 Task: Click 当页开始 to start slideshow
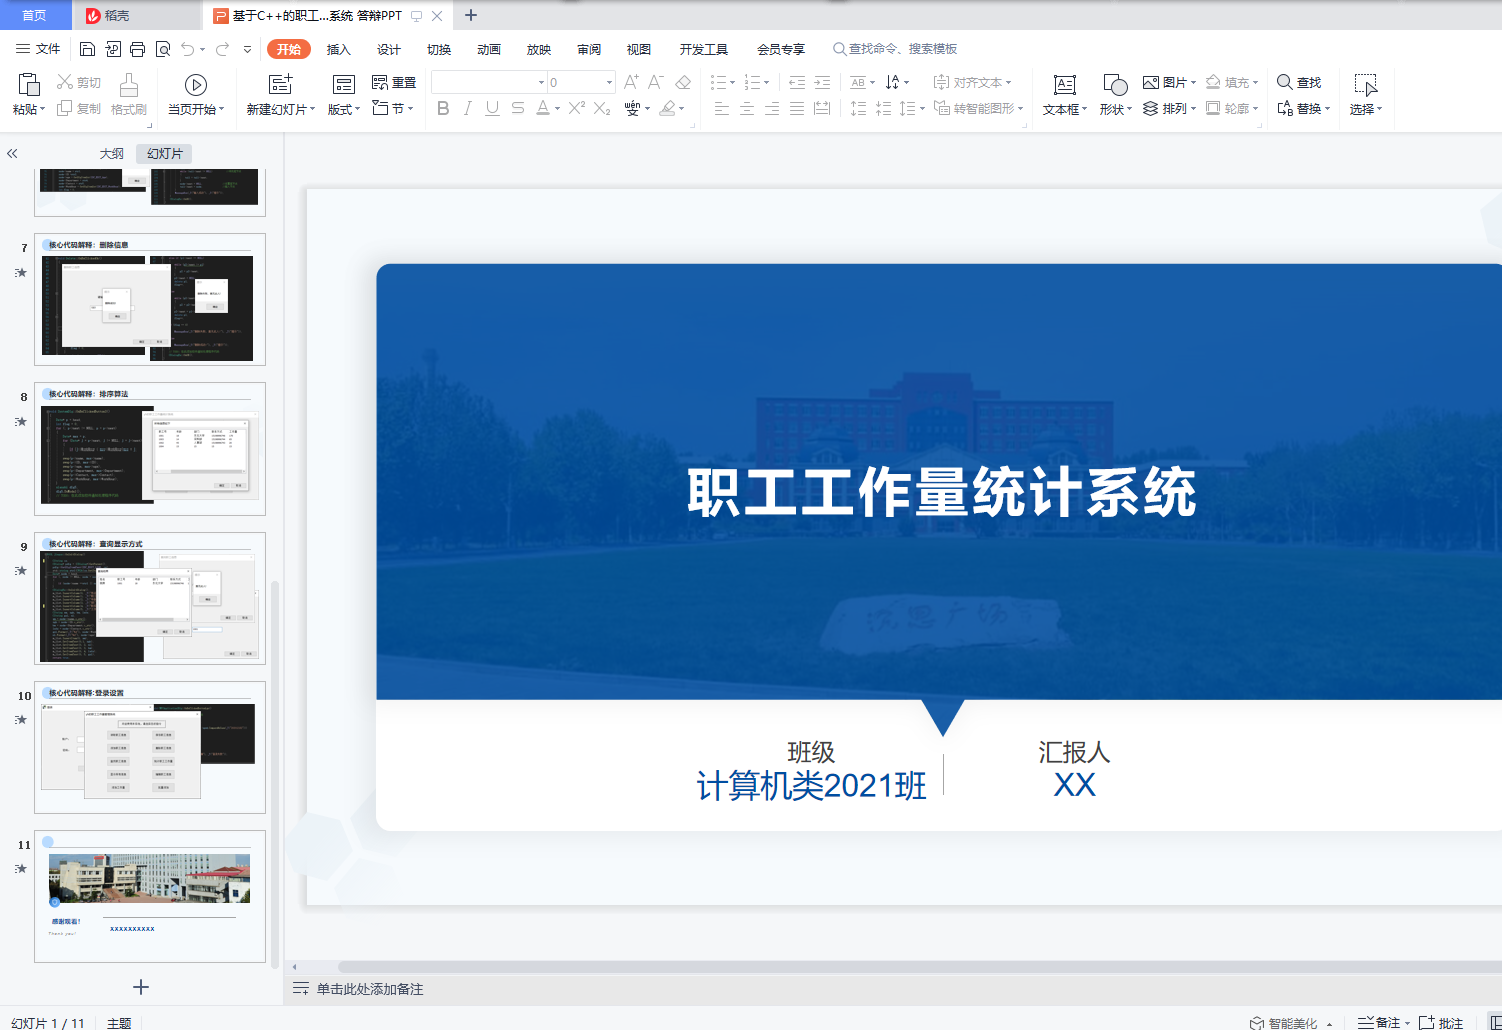coord(196,95)
